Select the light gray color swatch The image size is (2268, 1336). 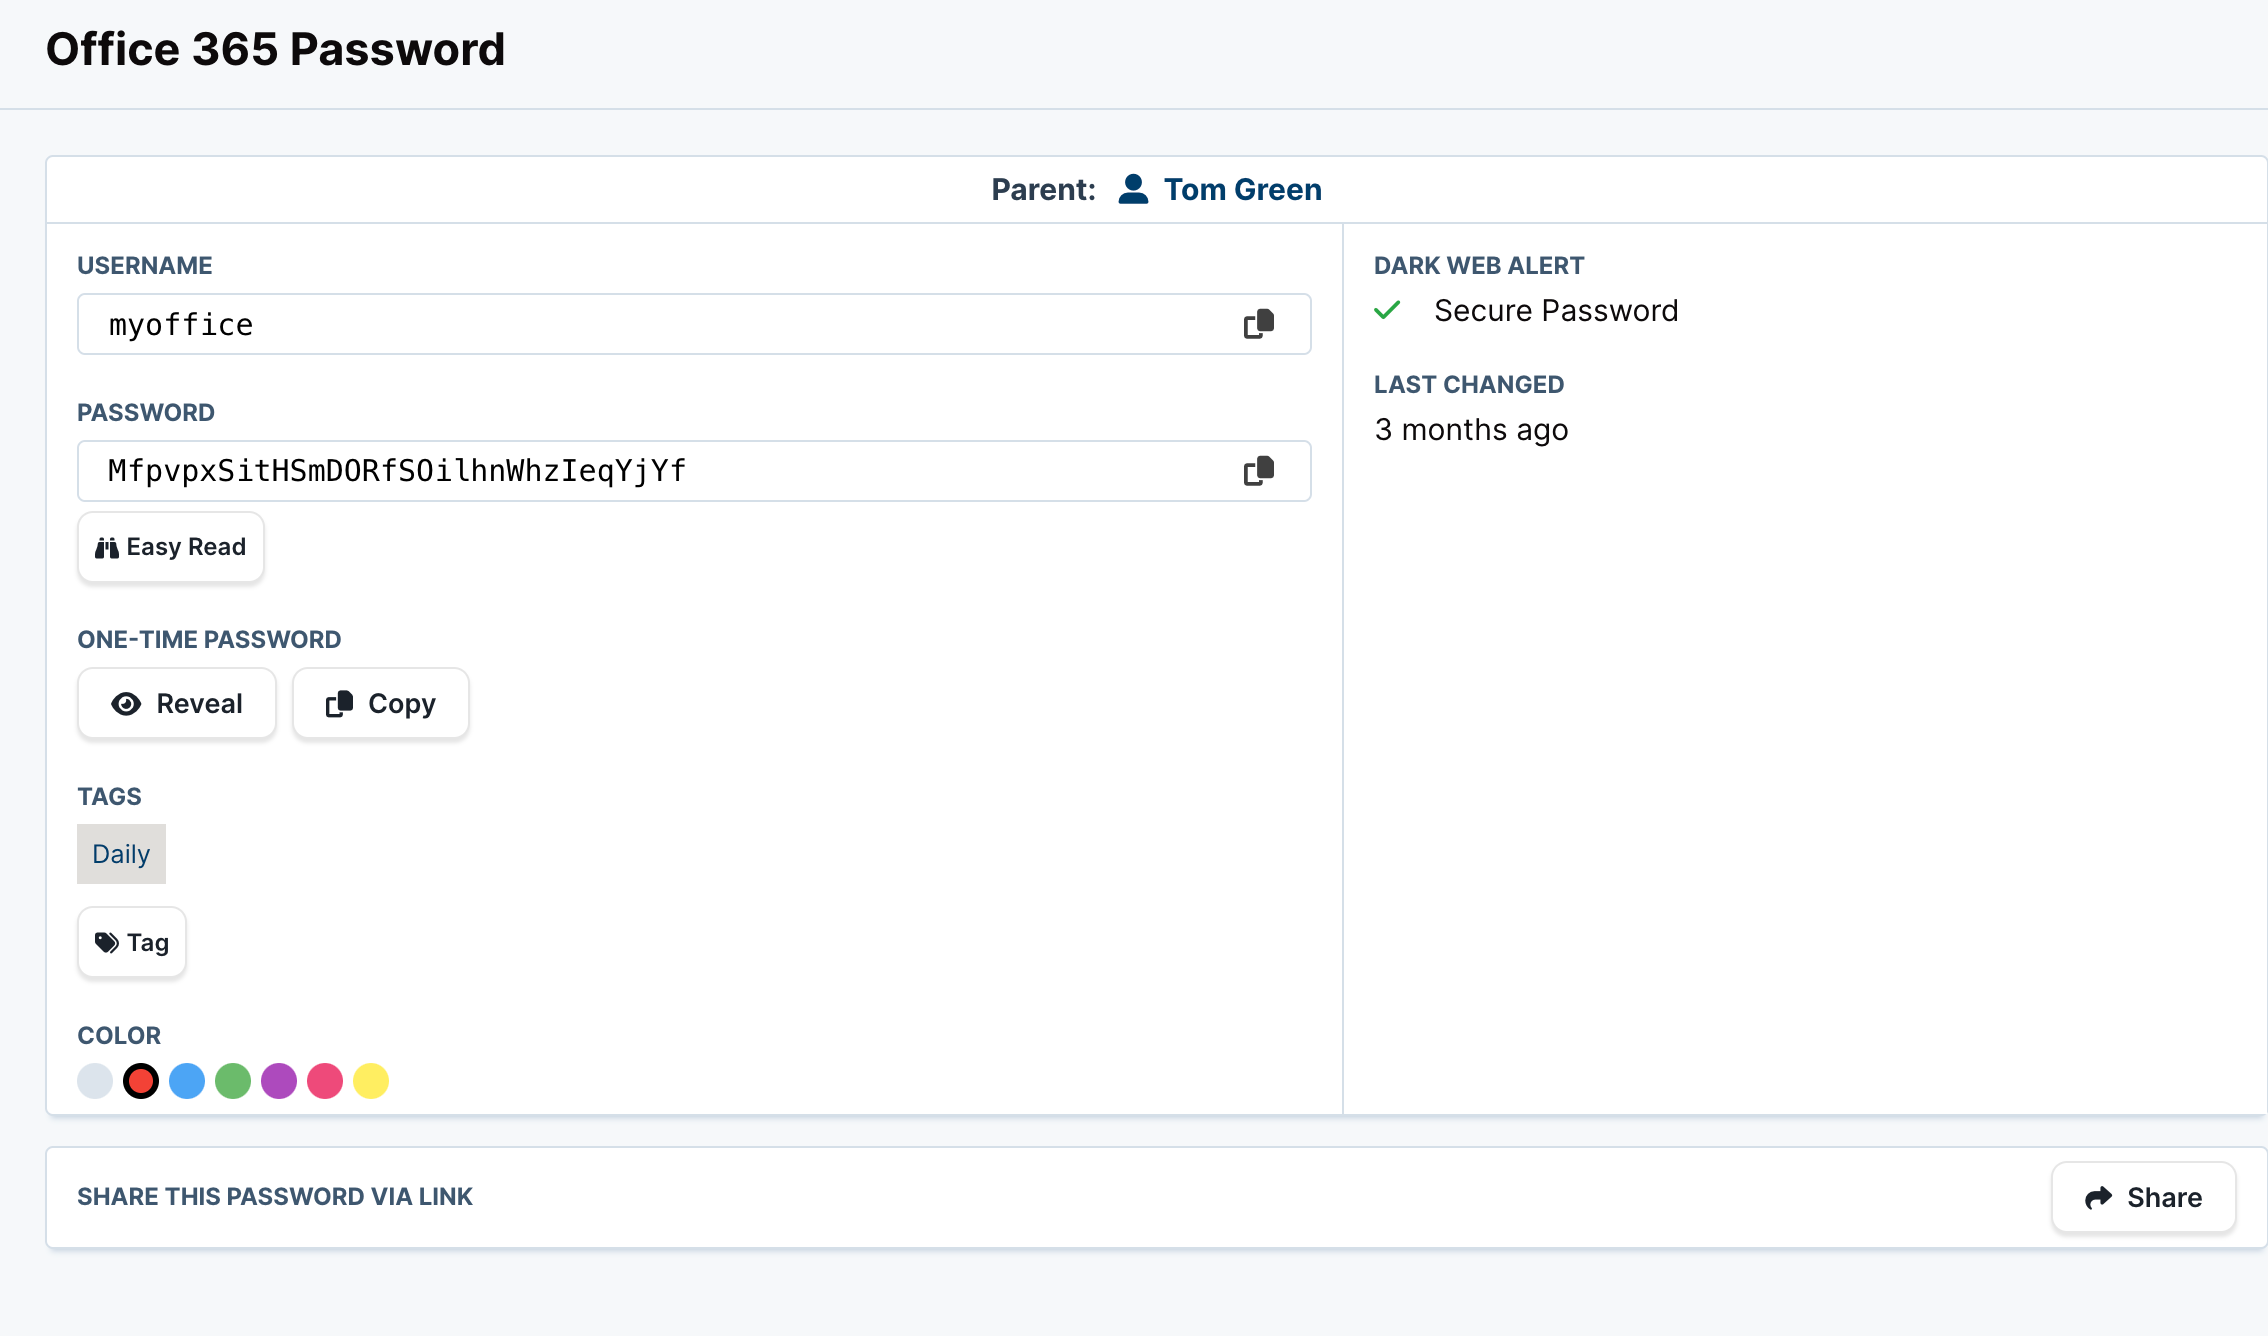pos(95,1081)
